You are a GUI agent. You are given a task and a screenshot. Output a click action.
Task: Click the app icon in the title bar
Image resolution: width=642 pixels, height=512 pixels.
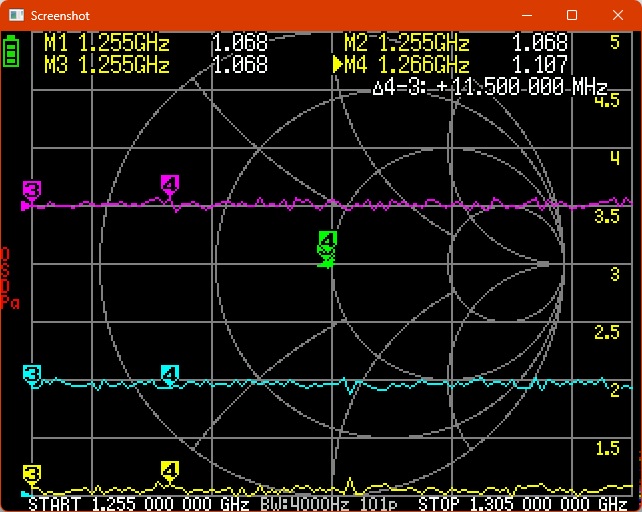point(15,15)
